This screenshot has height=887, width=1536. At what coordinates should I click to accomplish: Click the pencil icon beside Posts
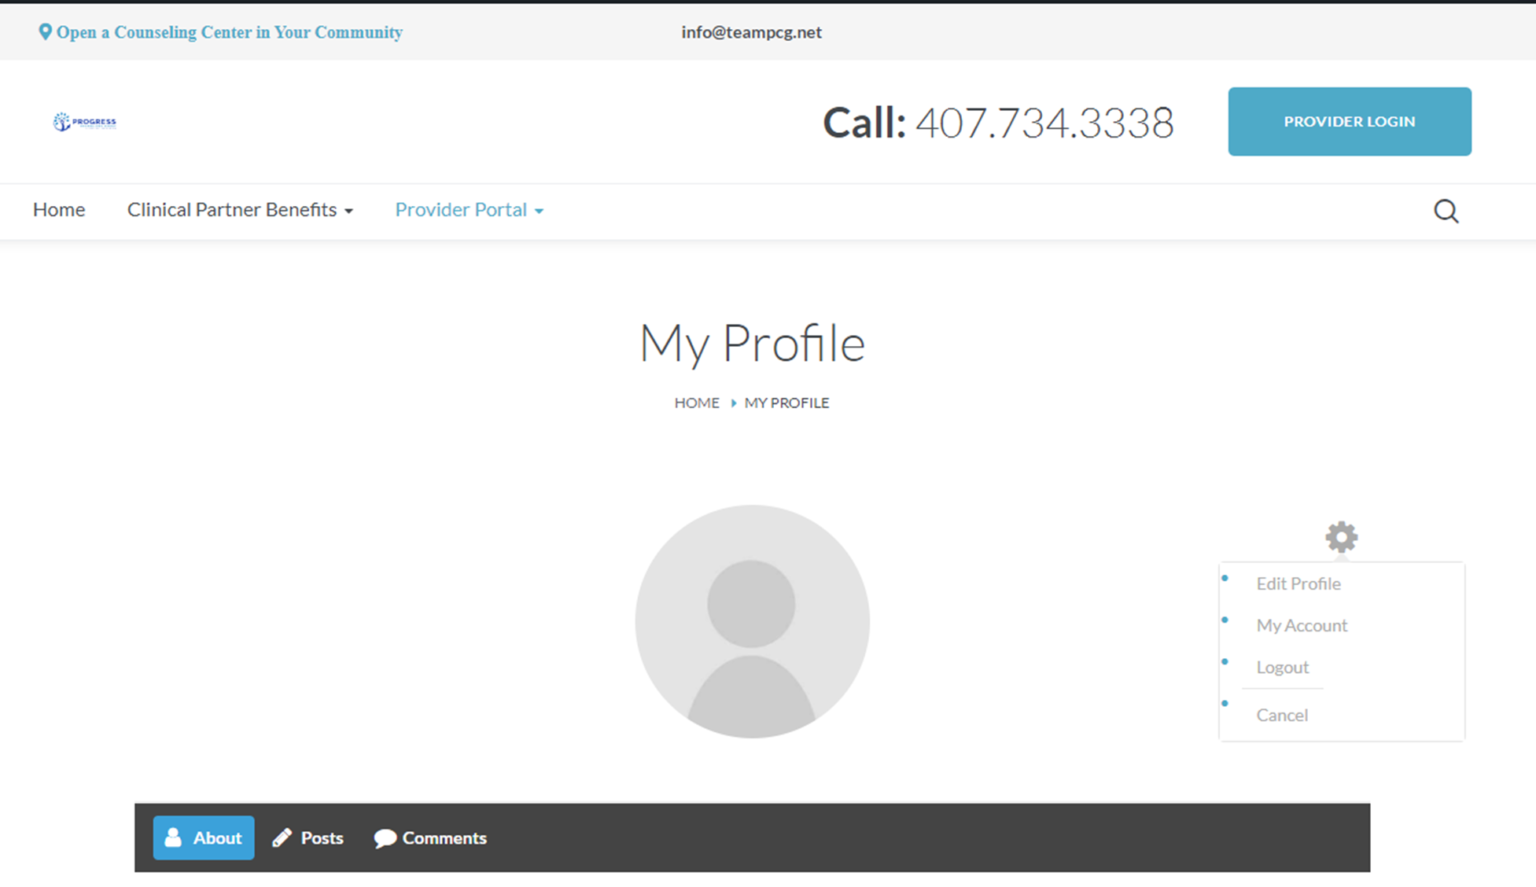point(282,838)
